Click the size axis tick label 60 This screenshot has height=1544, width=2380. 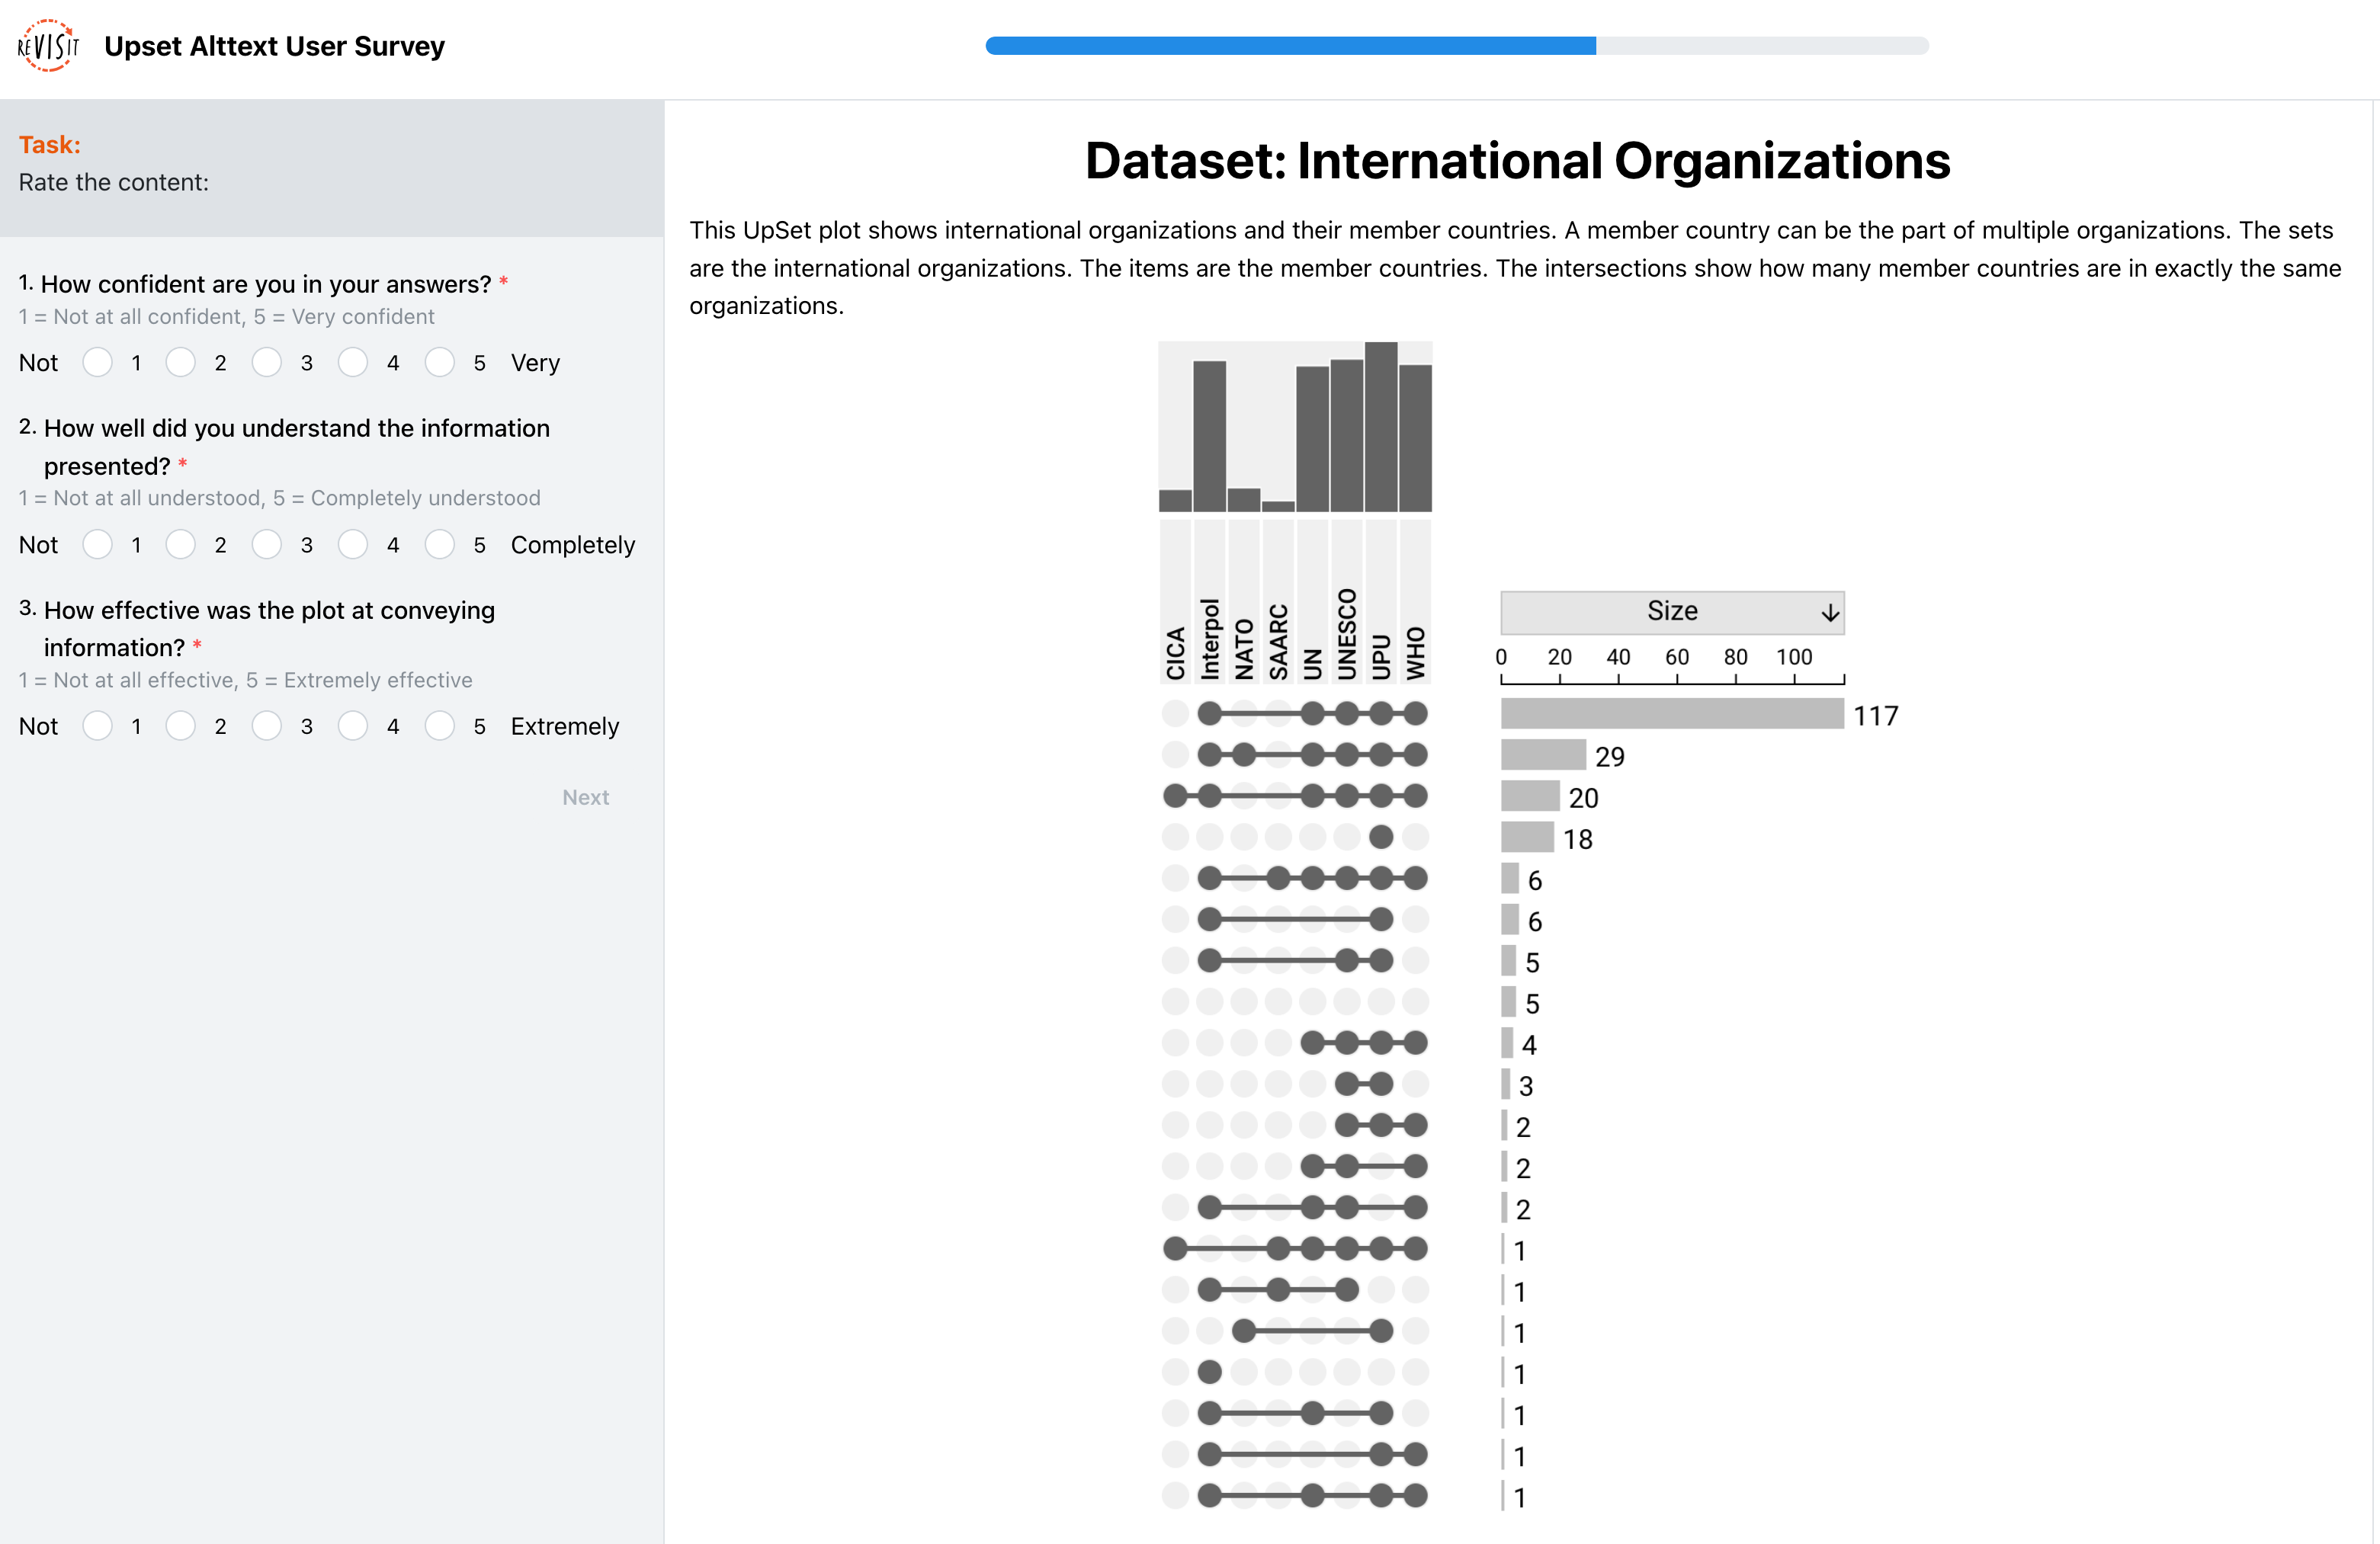1676,657
